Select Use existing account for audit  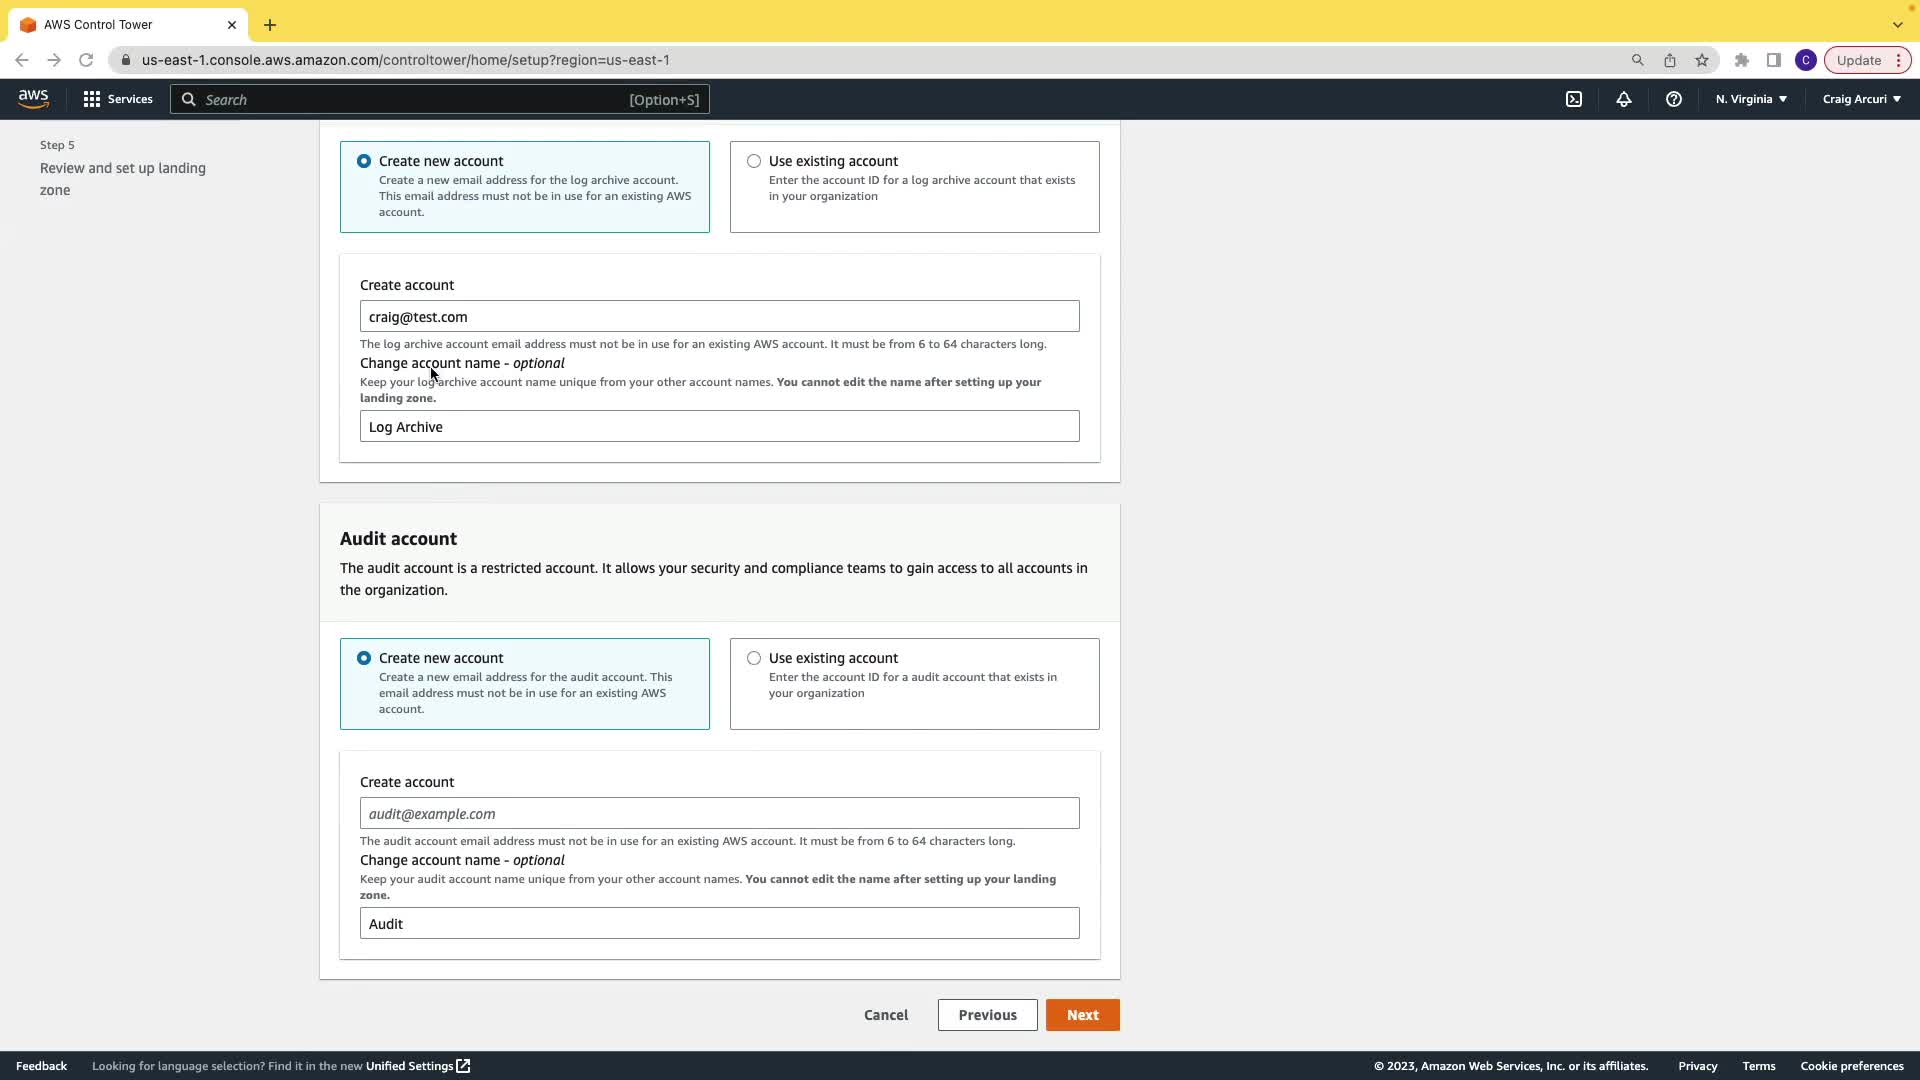click(754, 658)
